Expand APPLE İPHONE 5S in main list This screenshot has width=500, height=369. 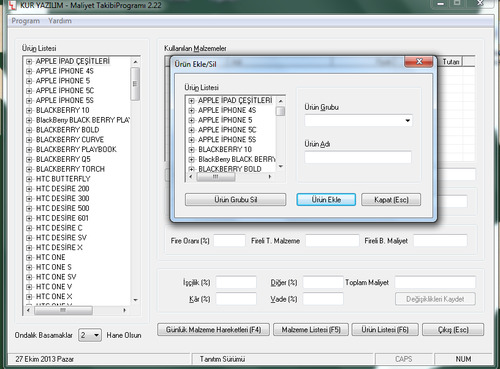(29, 100)
